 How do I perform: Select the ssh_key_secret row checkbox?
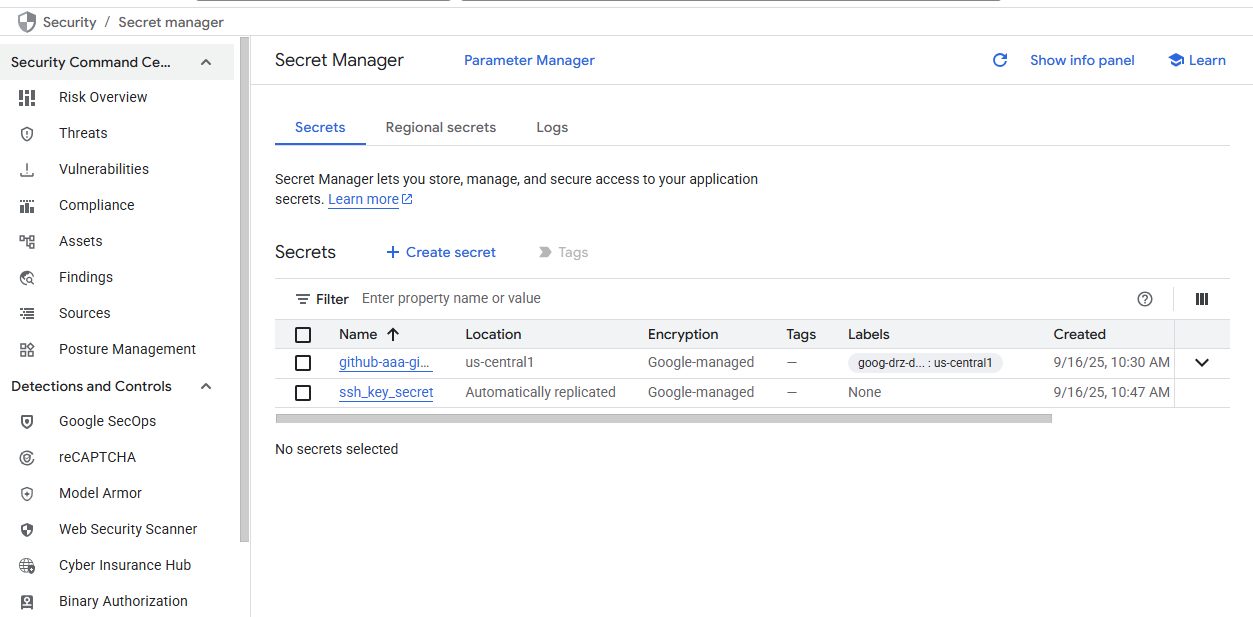coord(303,393)
